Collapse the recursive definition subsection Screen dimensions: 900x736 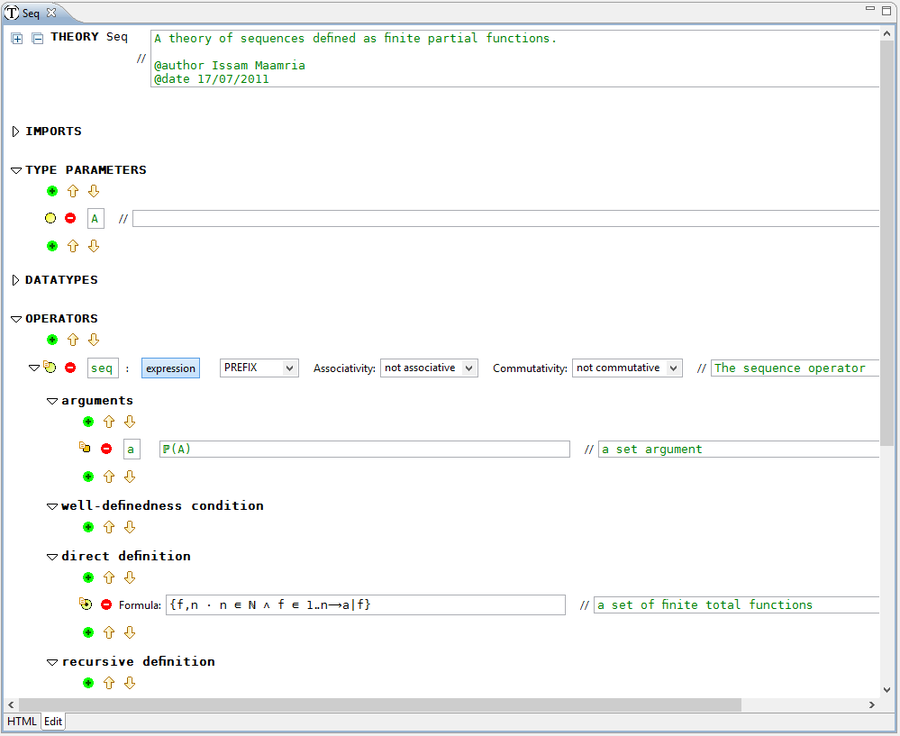click(52, 663)
